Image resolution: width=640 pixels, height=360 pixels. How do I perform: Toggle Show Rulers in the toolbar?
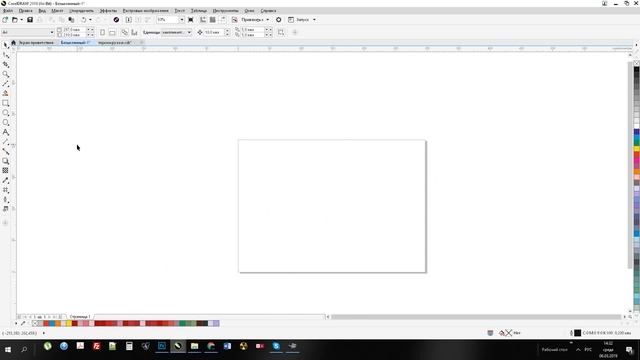pyautogui.click(x=203, y=20)
